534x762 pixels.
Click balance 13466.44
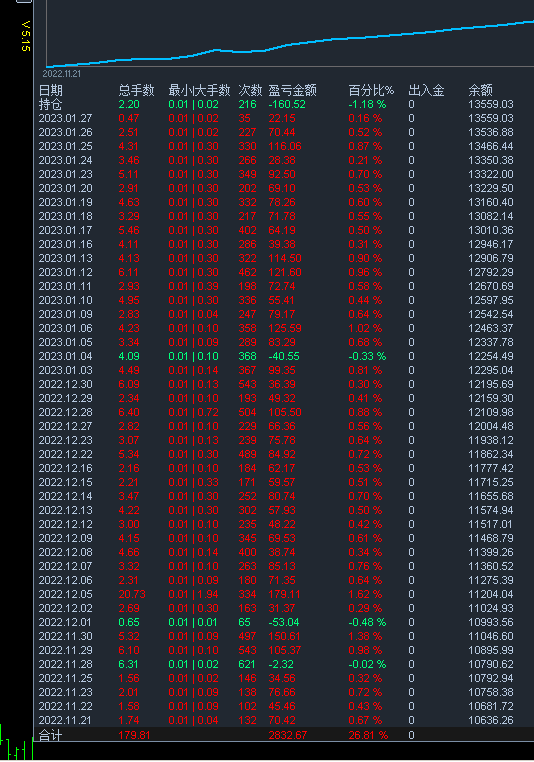(x=491, y=147)
